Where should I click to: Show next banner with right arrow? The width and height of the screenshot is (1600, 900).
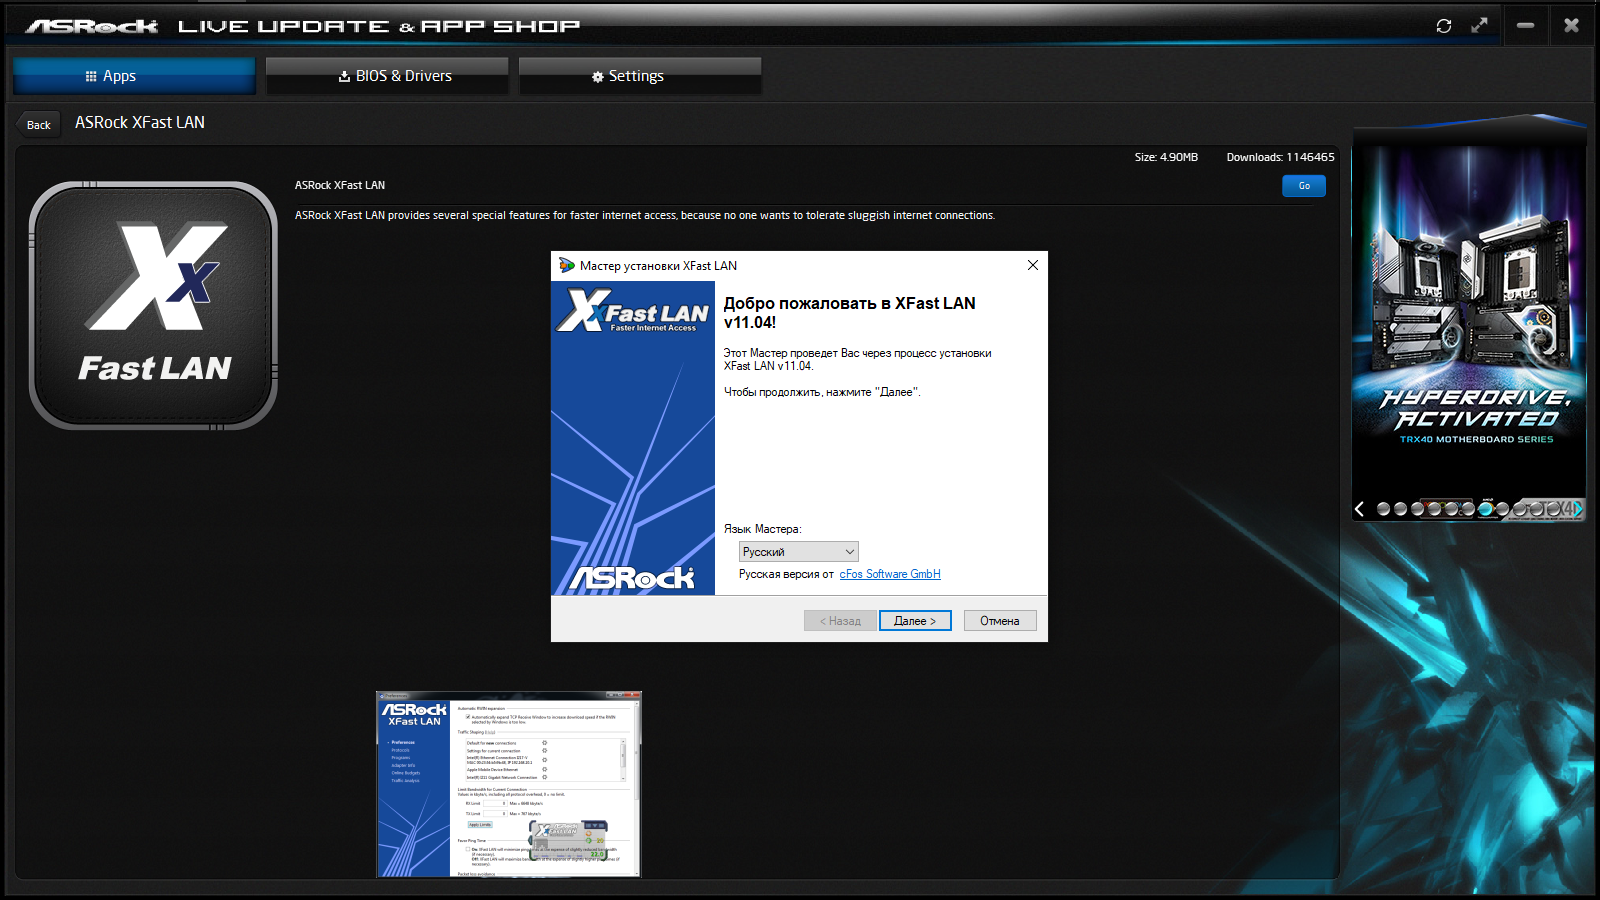[x=1576, y=509]
